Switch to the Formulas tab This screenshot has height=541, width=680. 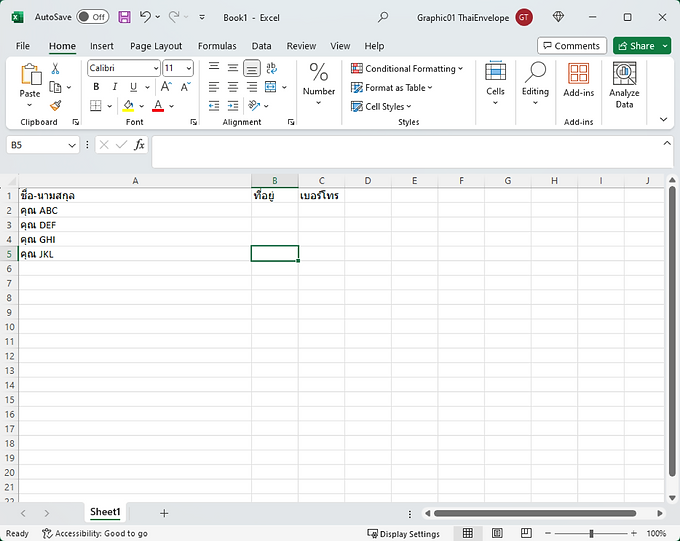[x=217, y=46]
